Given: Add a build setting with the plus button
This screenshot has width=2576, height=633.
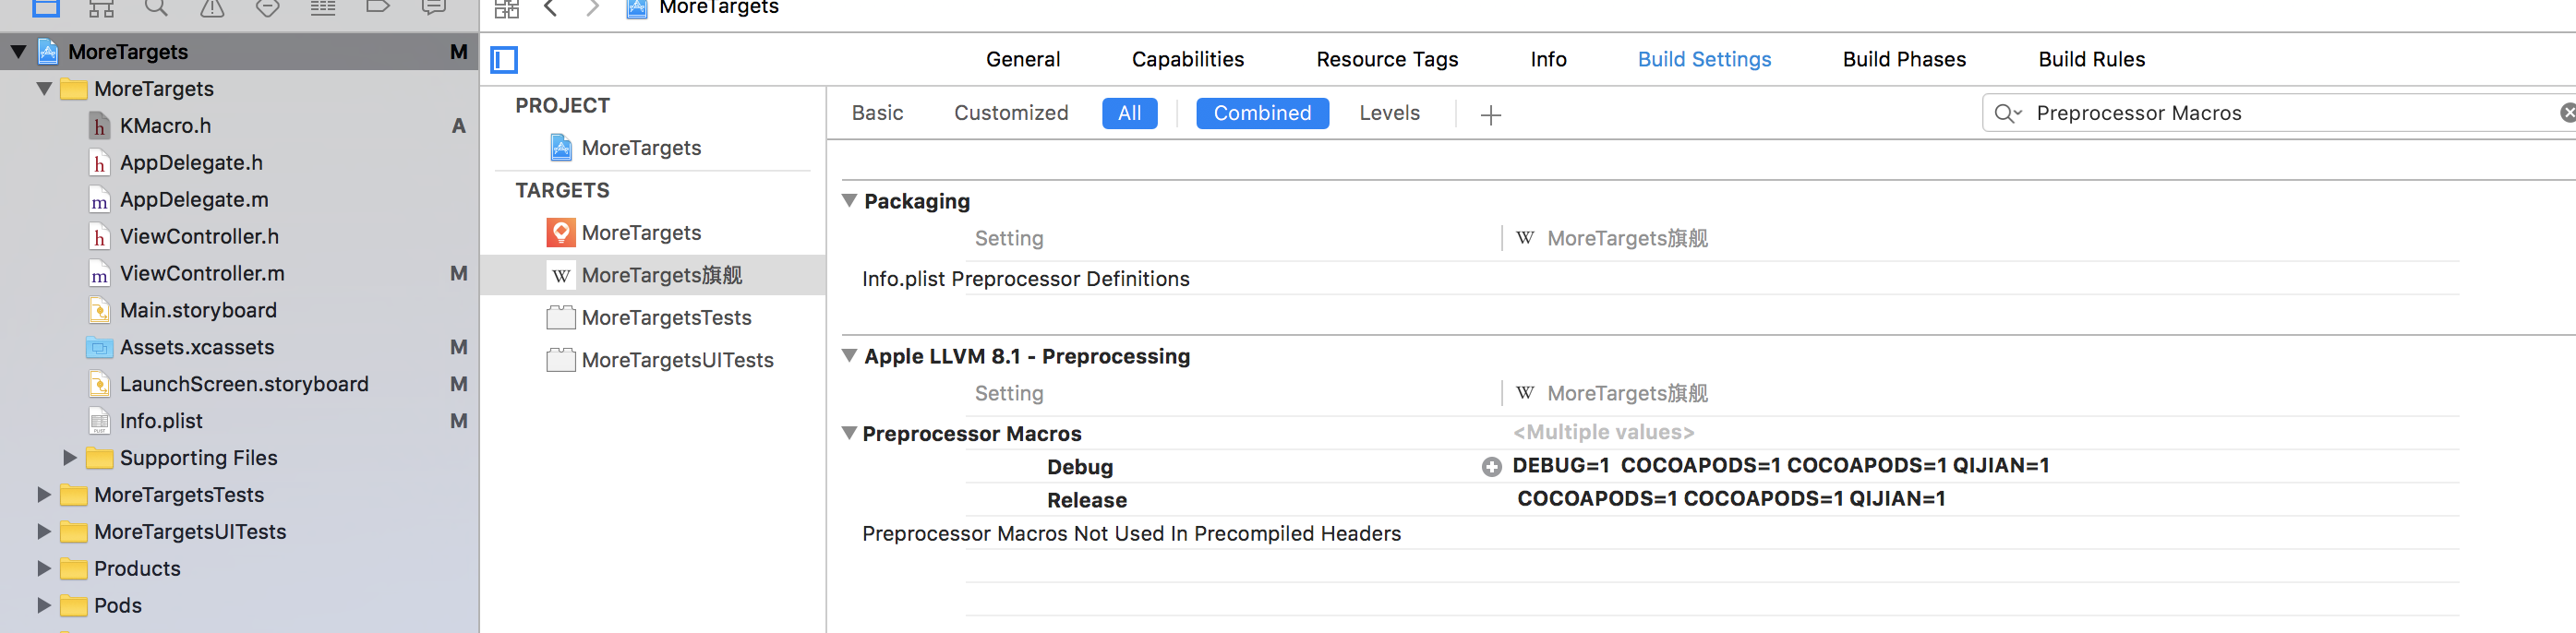Looking at the screenshot, I should 1490,115.
